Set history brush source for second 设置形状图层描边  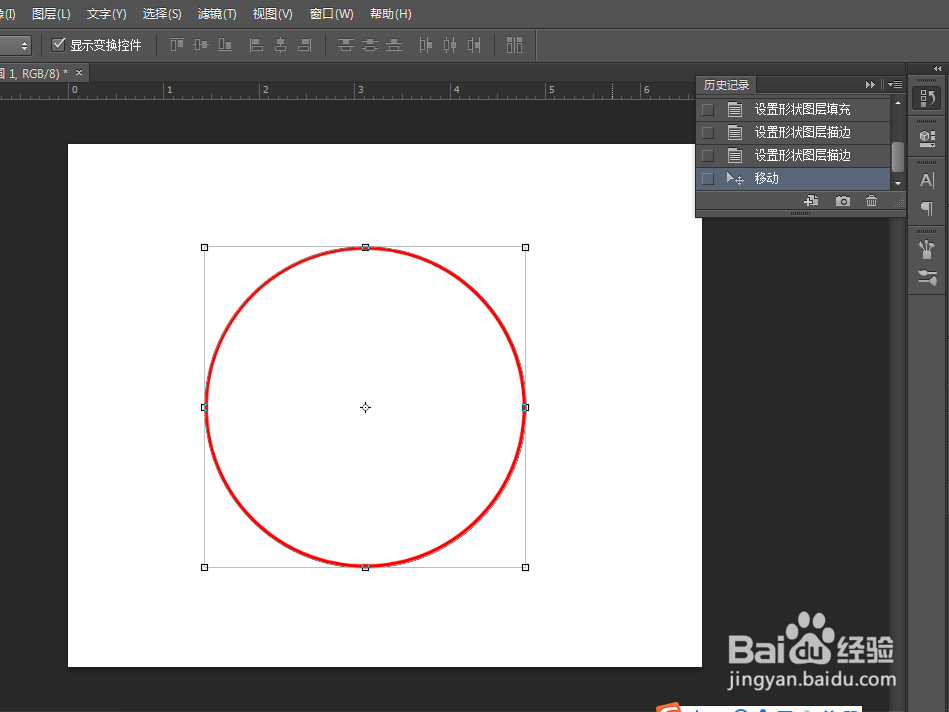pos(708,156)
